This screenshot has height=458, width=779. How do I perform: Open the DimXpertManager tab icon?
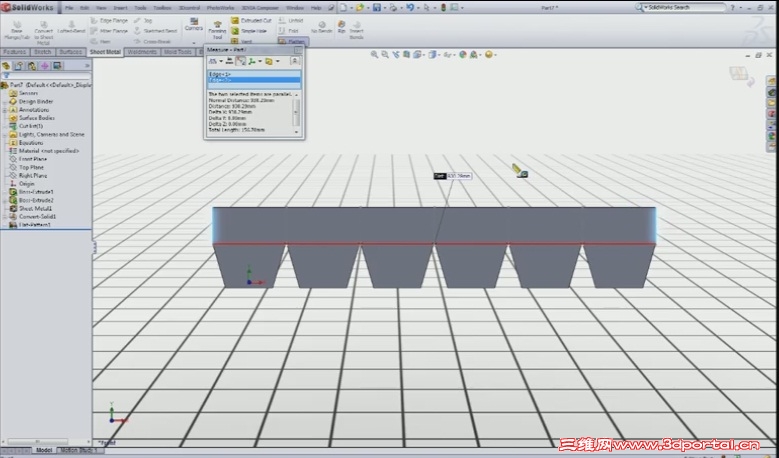point(45,66)
